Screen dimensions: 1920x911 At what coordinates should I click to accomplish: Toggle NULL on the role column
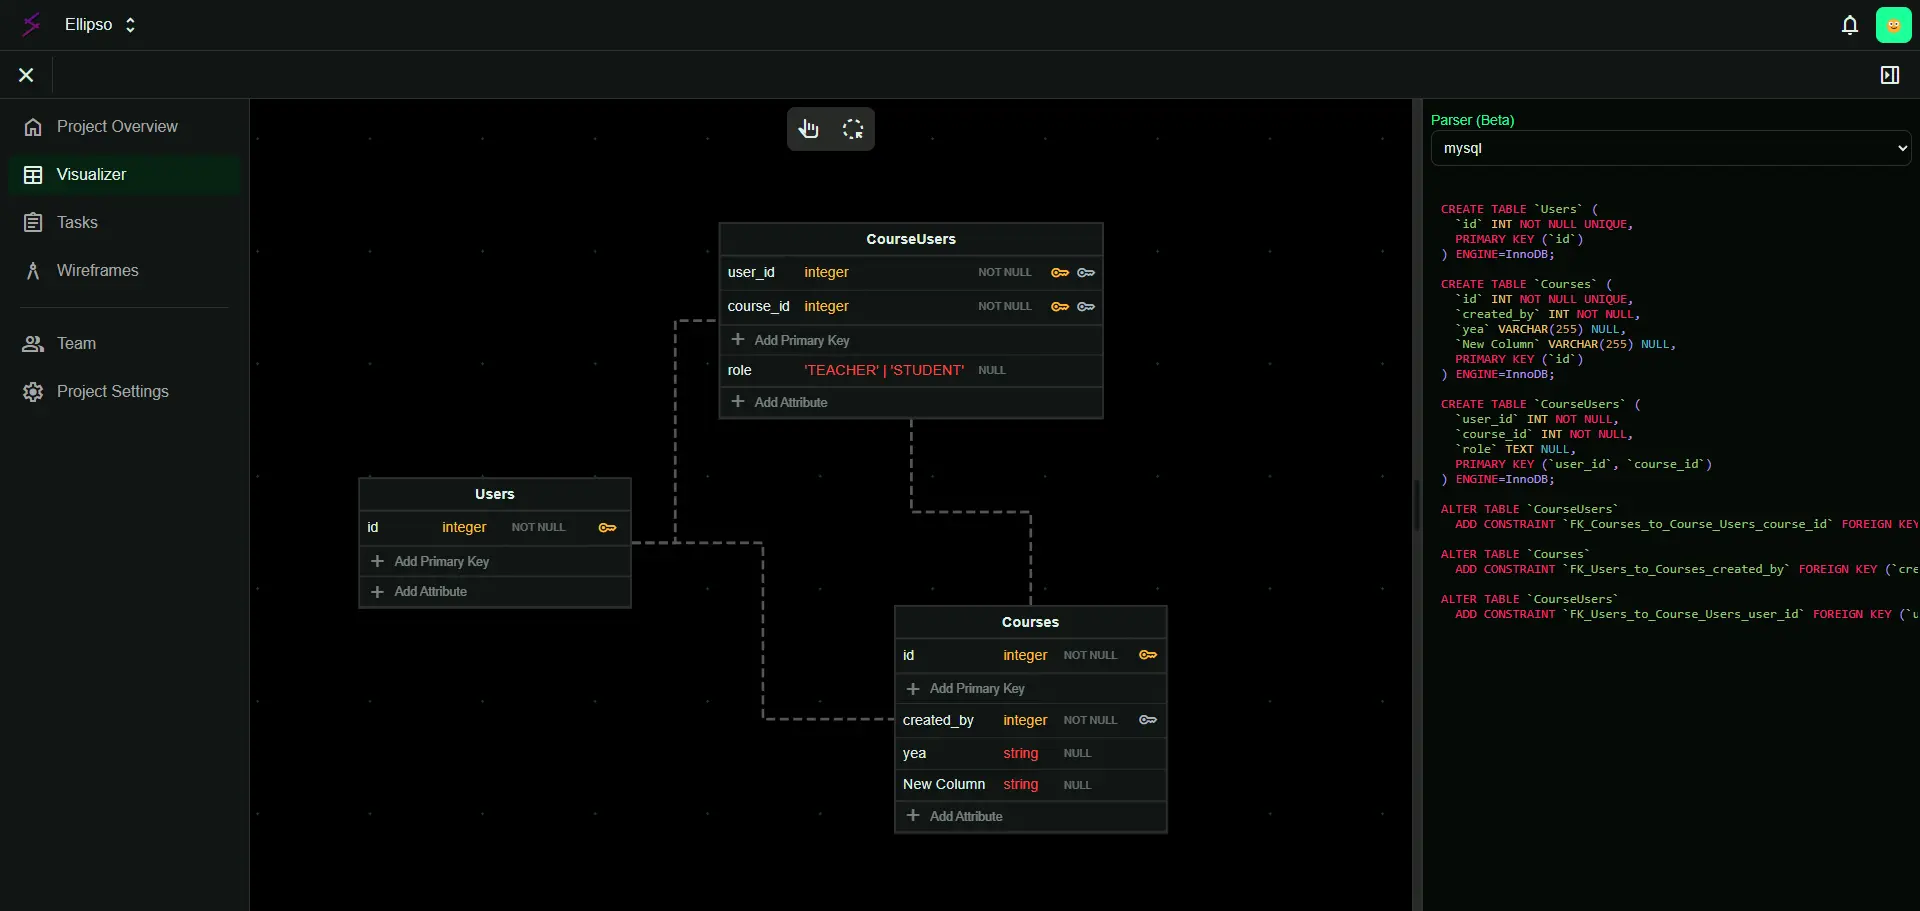[x=991, y=371]
